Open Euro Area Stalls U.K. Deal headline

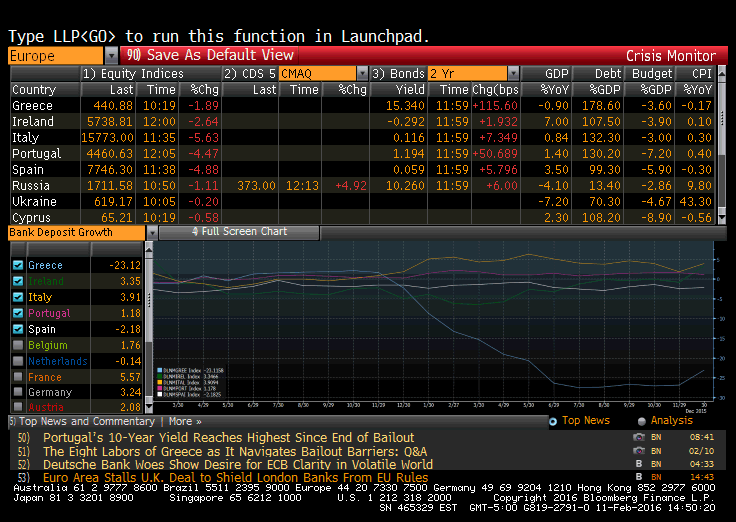(x=236, y=478)
